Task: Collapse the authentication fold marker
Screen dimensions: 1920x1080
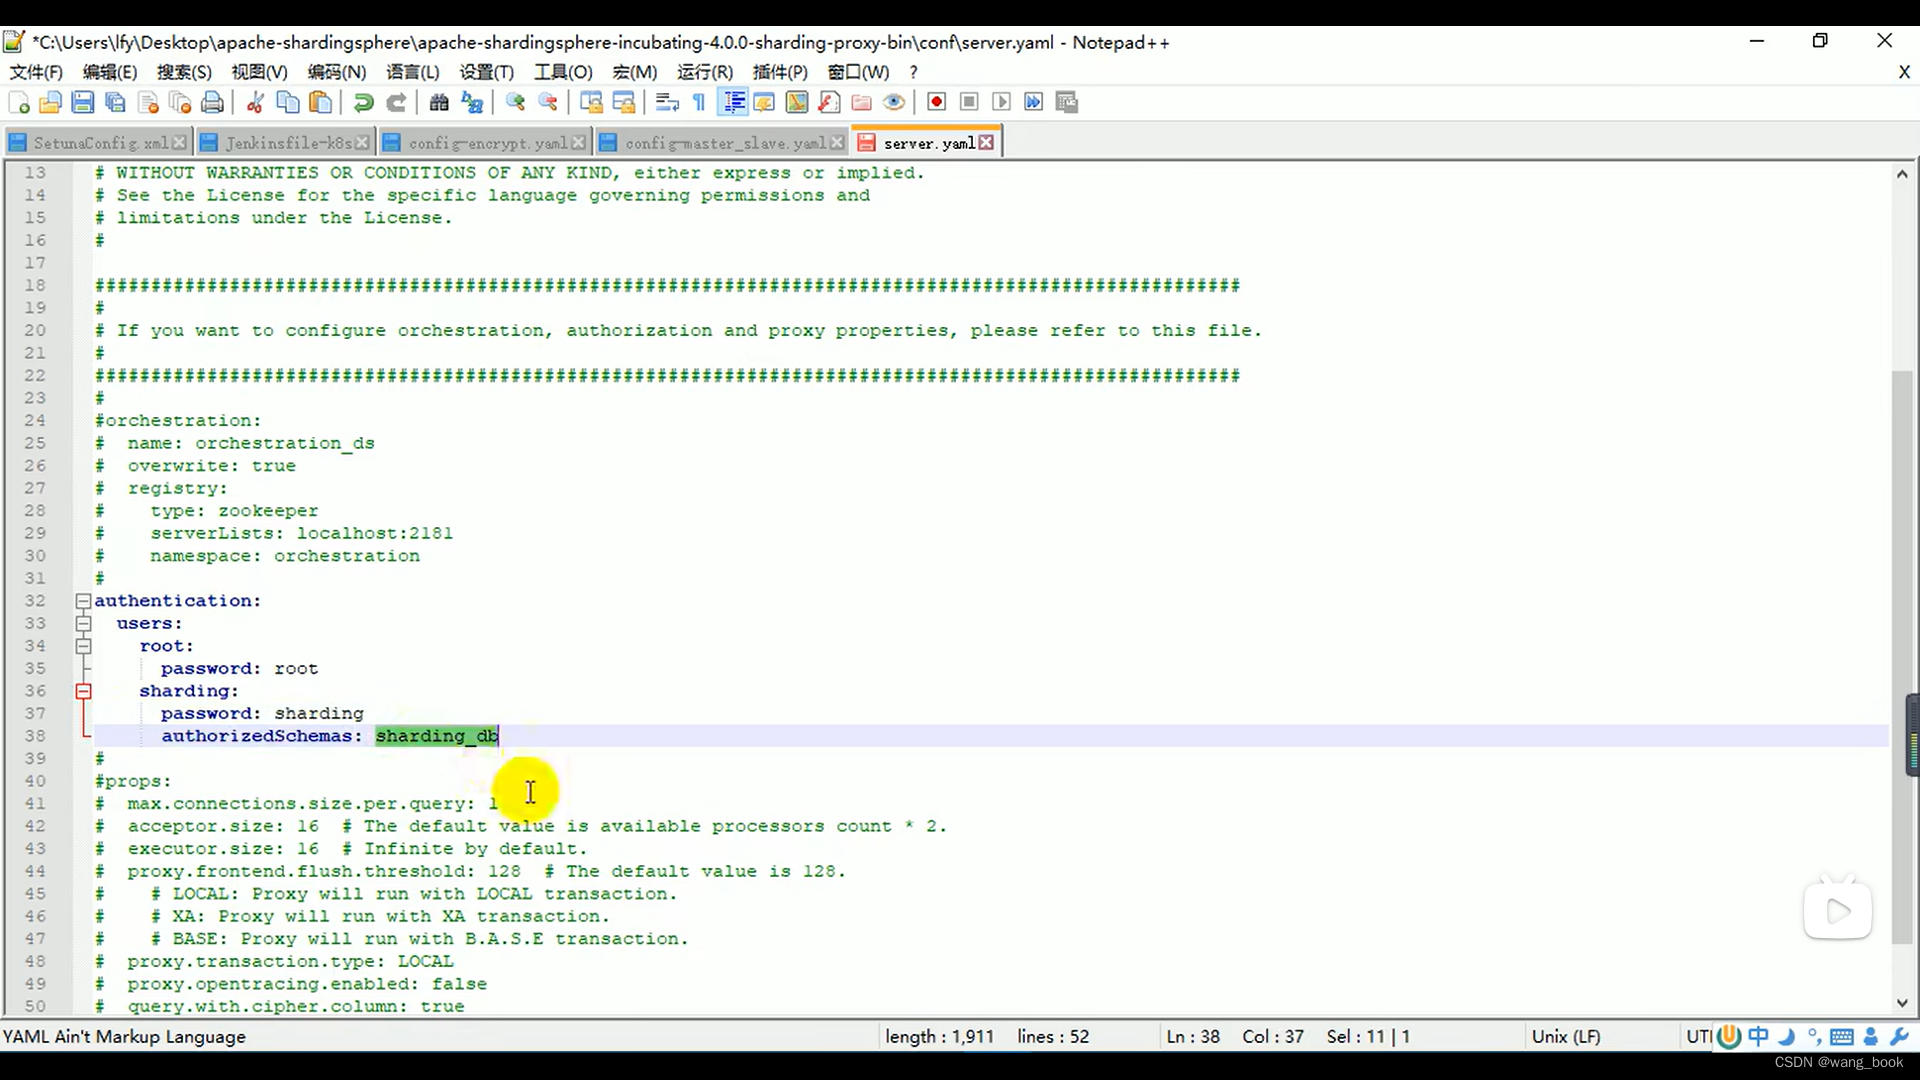Action: 84,601
